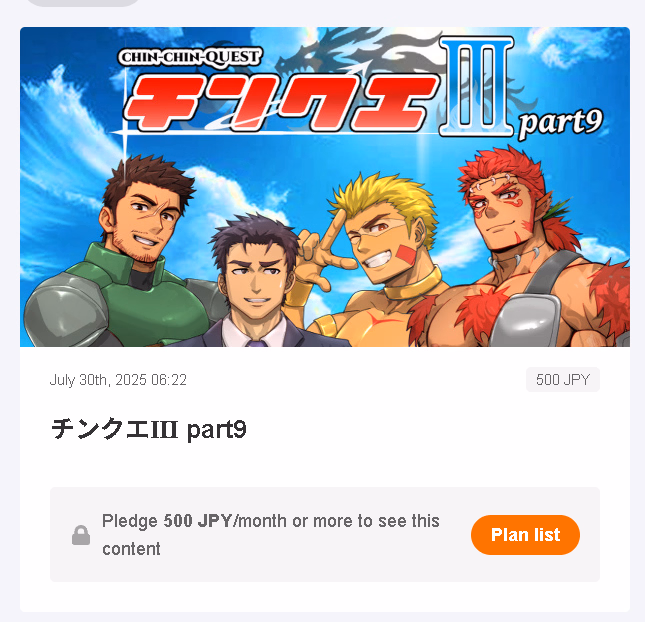Click the blue Roman numeral III logo

coord(477,86)
